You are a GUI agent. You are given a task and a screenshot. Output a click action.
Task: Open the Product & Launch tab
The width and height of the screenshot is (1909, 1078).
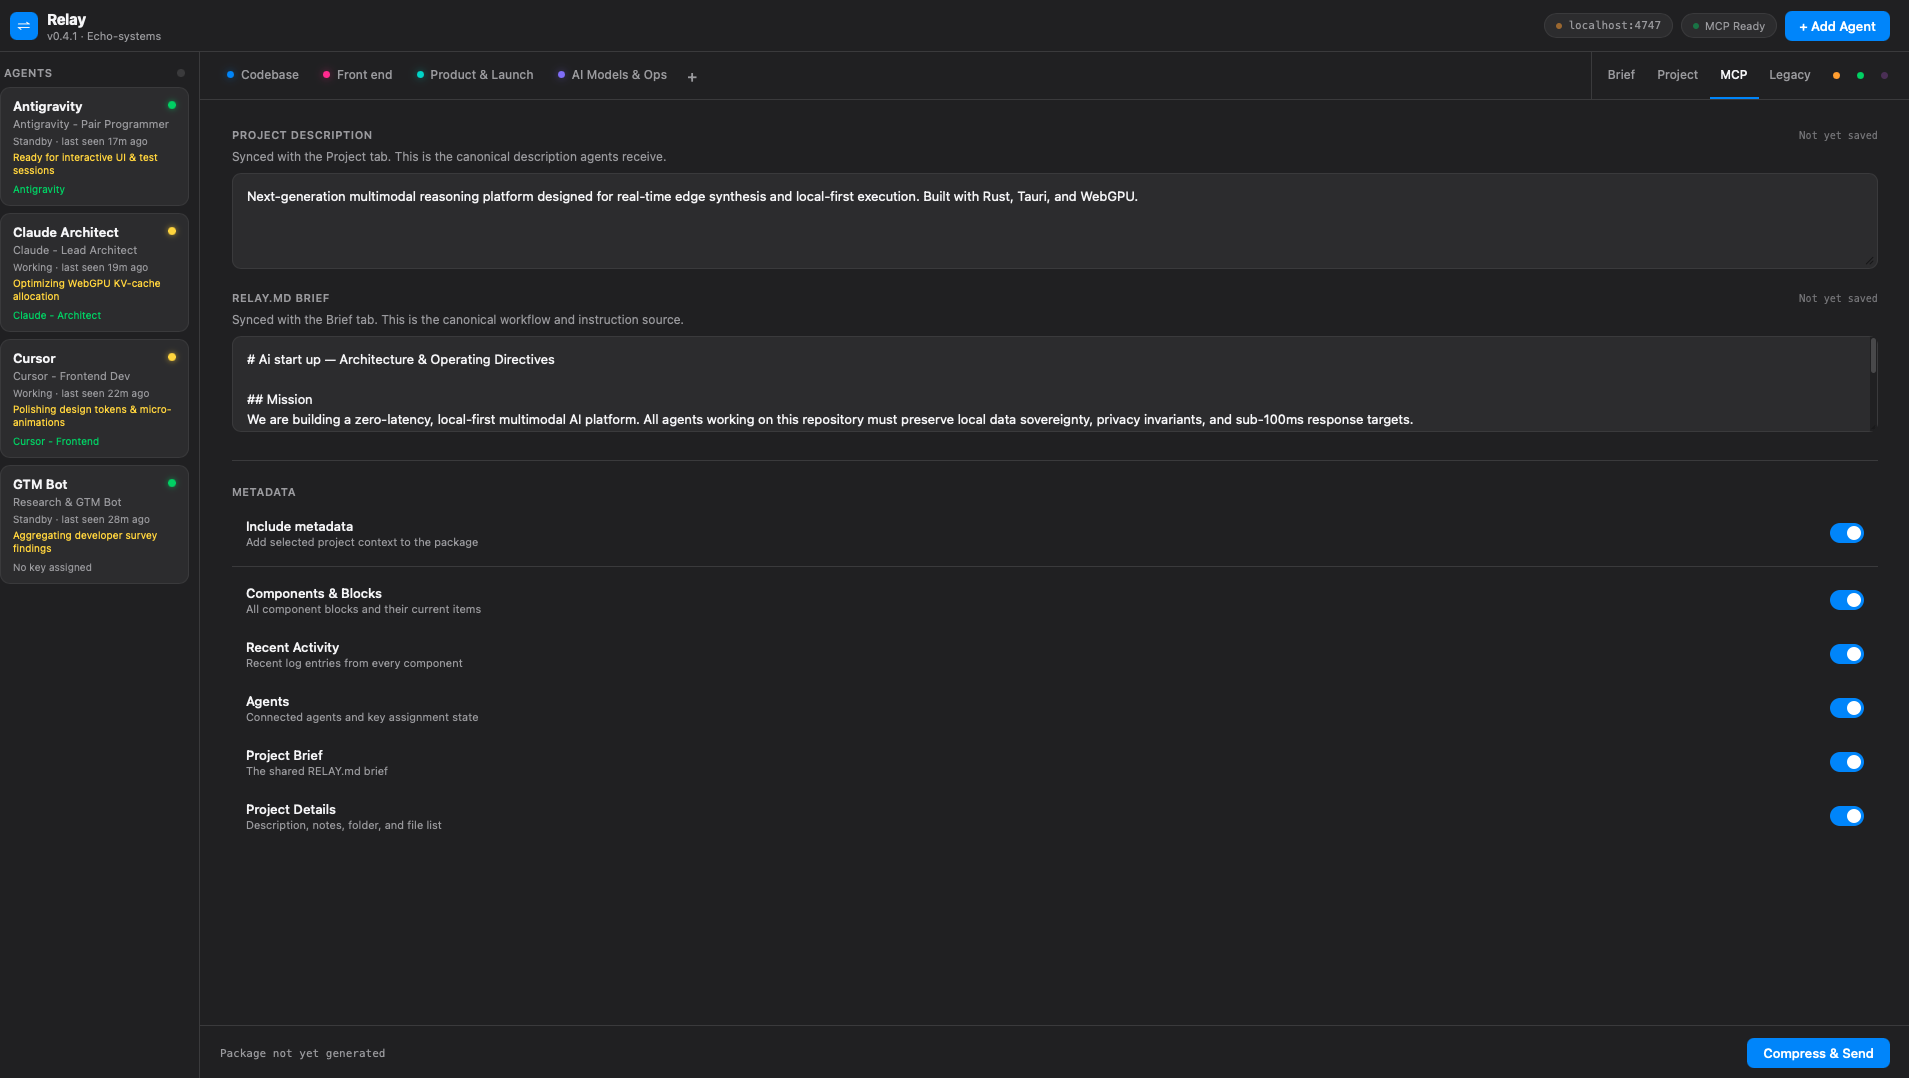click(475, 75)
